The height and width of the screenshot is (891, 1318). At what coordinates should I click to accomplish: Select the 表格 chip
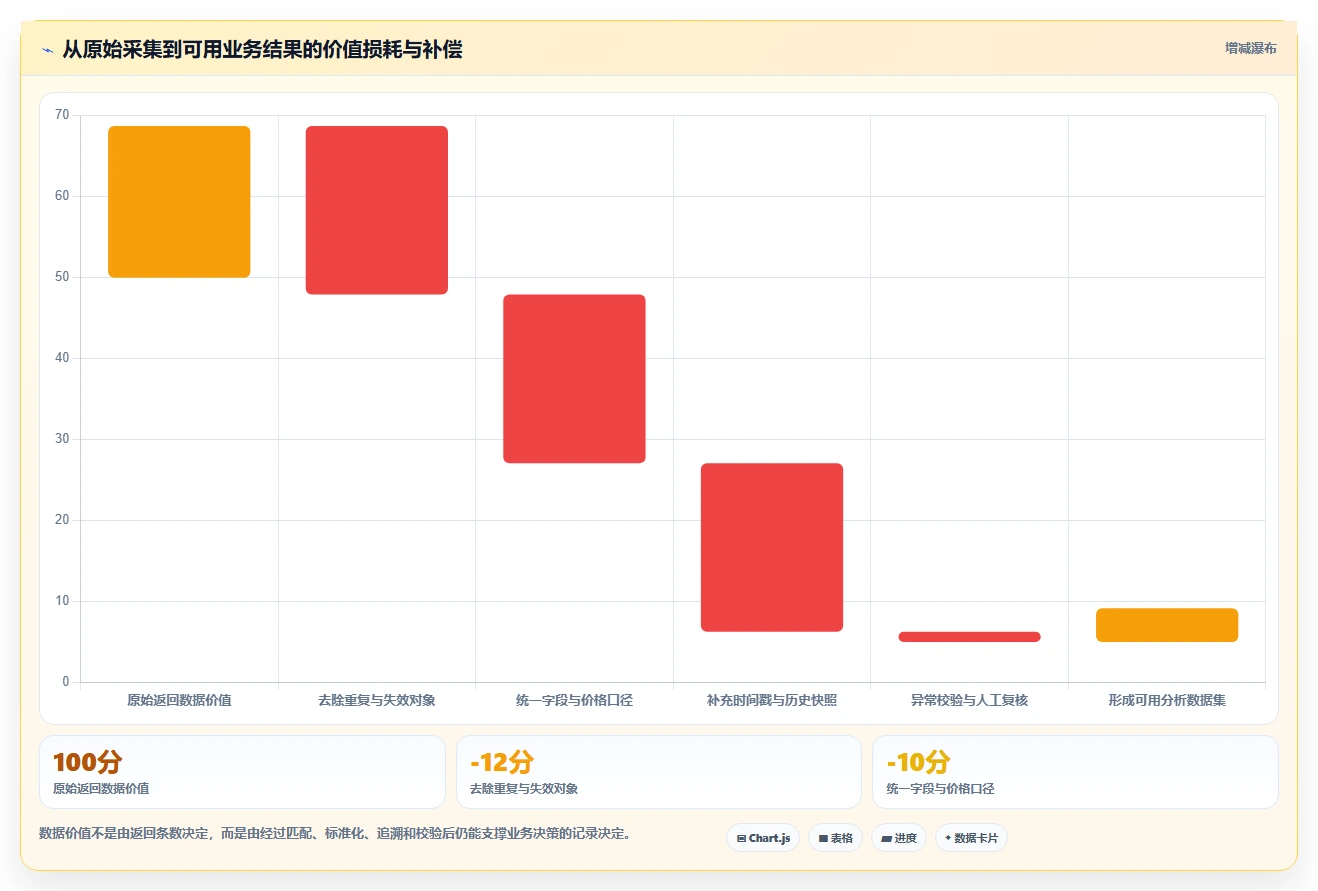[835, 838]
